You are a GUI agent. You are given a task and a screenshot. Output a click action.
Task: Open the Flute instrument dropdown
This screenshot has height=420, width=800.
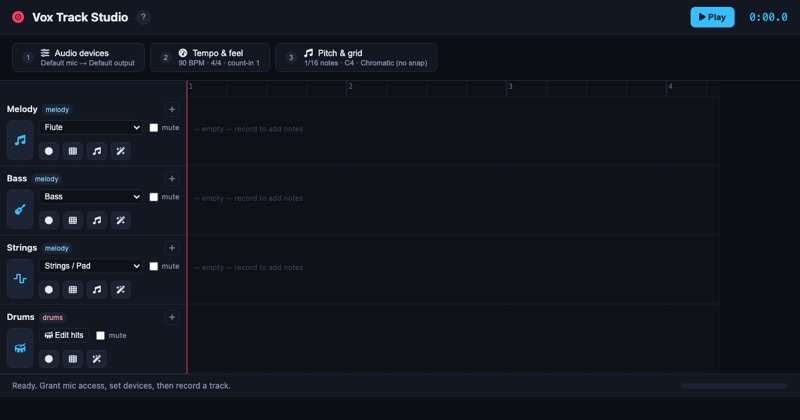point(91,128)
